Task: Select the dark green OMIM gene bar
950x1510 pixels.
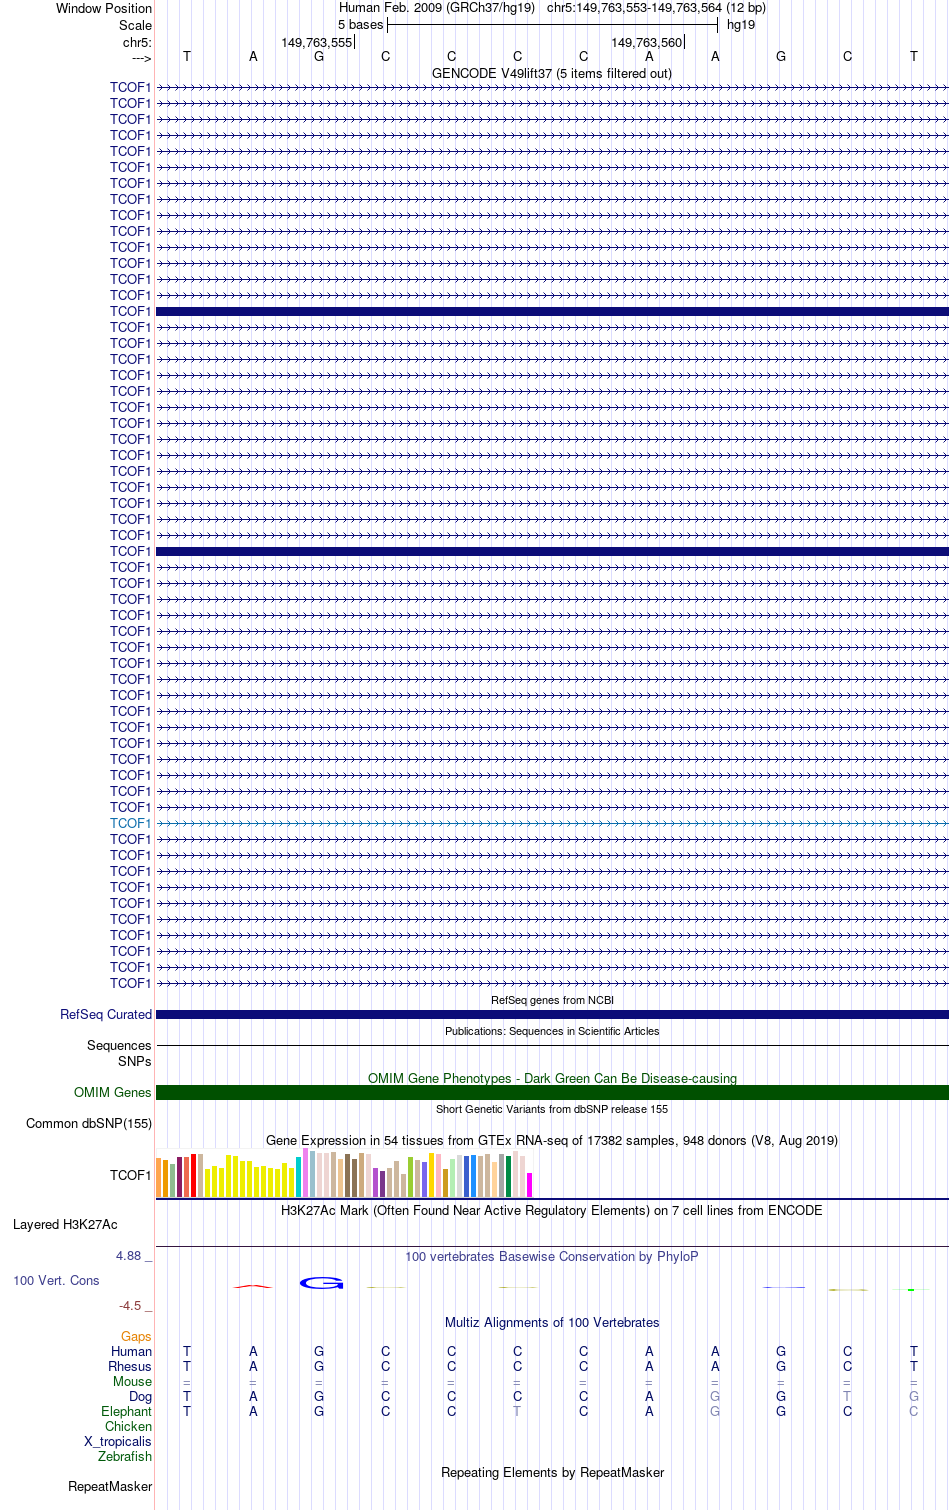Action: [552, 1092]
